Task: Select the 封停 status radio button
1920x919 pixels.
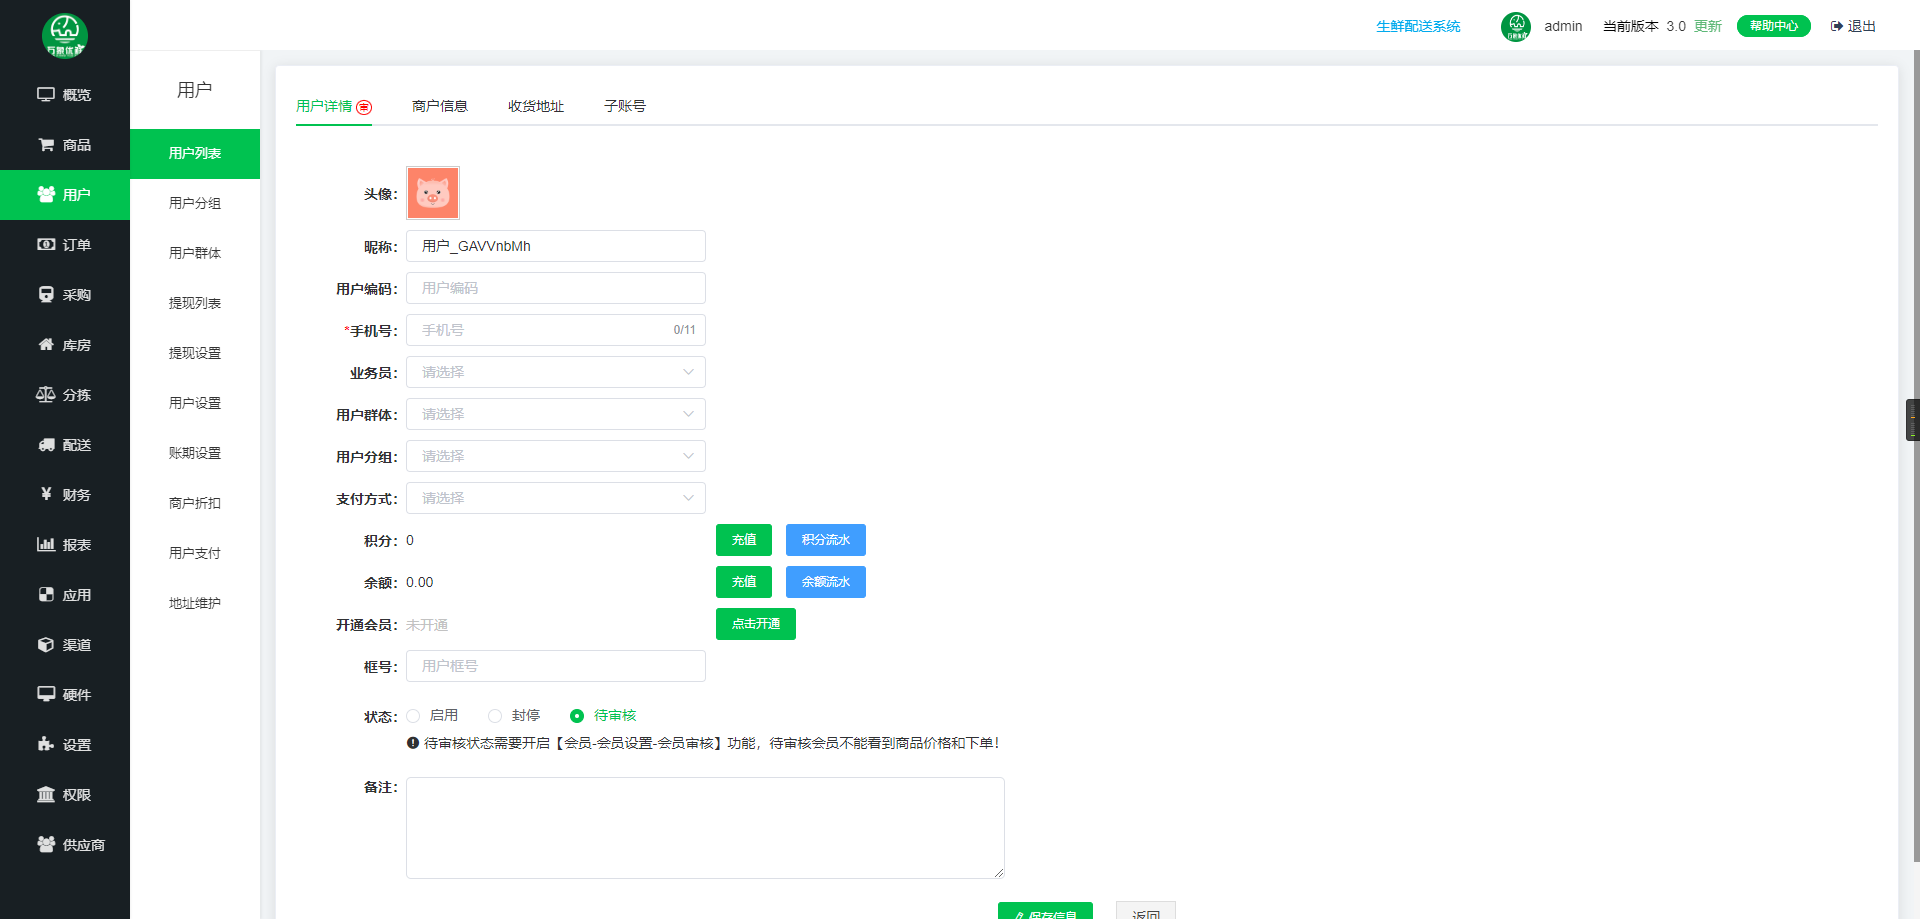Action: coord(495,716)
